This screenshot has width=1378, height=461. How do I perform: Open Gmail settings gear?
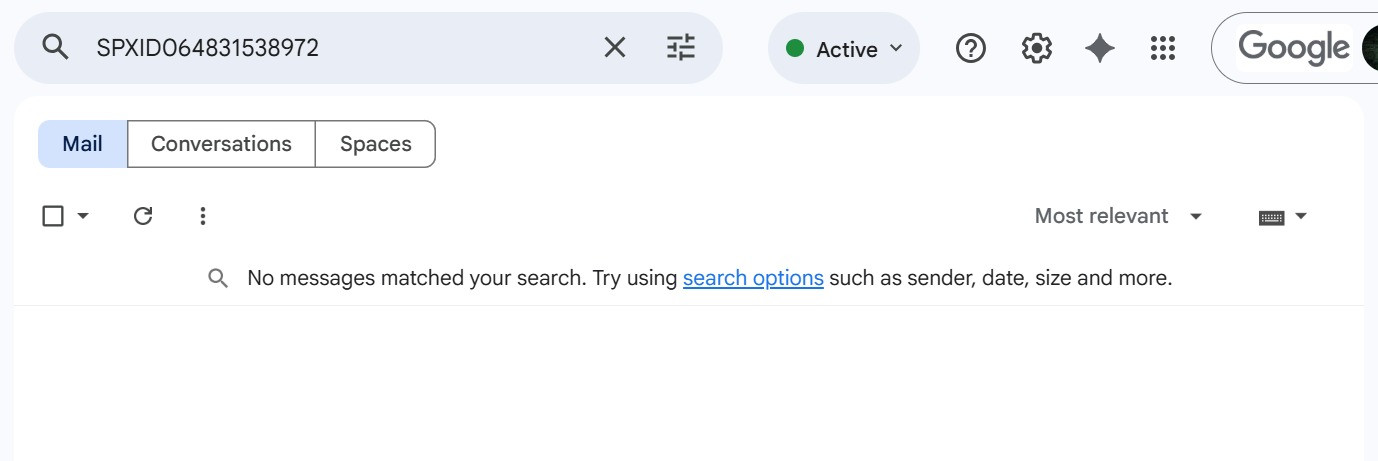click(1037, 48)
